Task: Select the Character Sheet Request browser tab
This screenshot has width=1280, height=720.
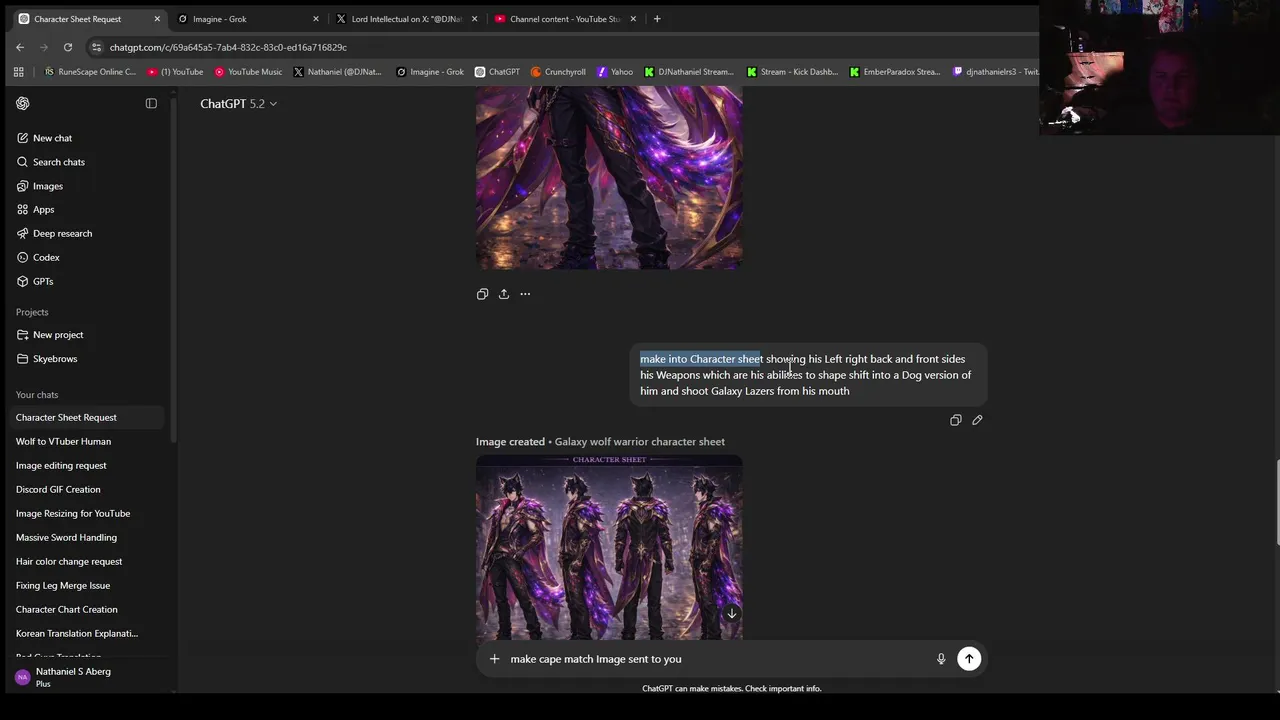Action: 88,19
